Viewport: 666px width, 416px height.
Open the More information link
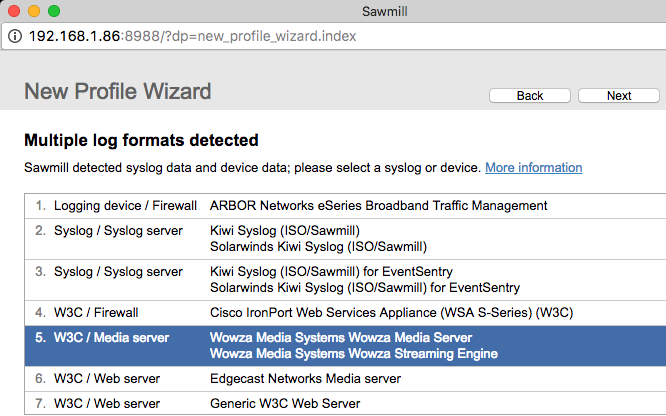[x=533, y=167]
